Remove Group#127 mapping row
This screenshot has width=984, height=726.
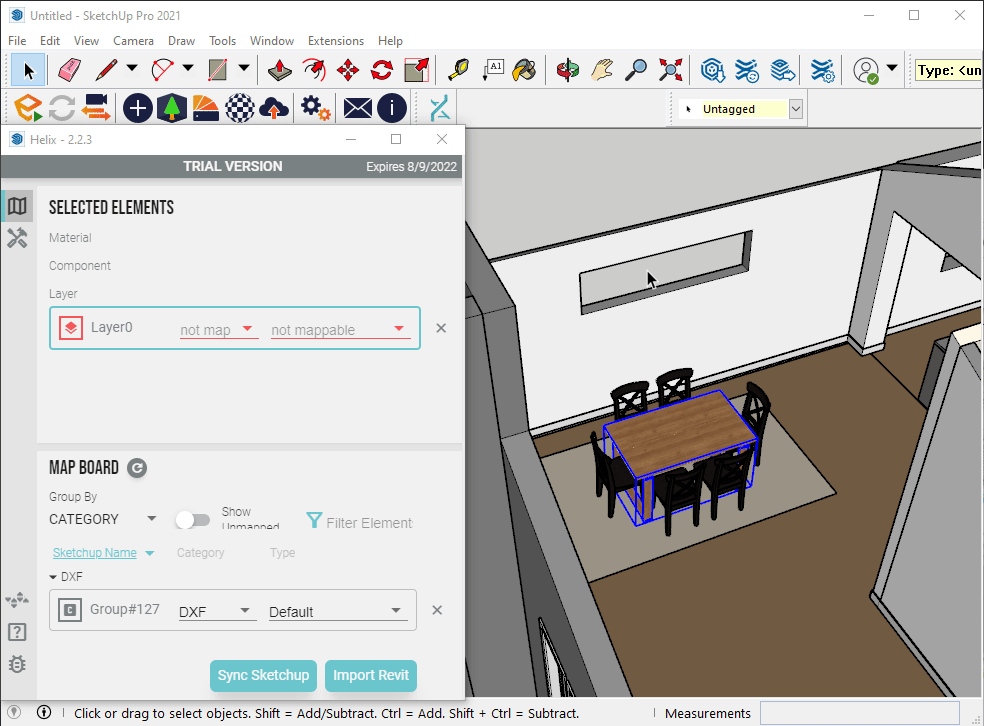pos(437,610)
